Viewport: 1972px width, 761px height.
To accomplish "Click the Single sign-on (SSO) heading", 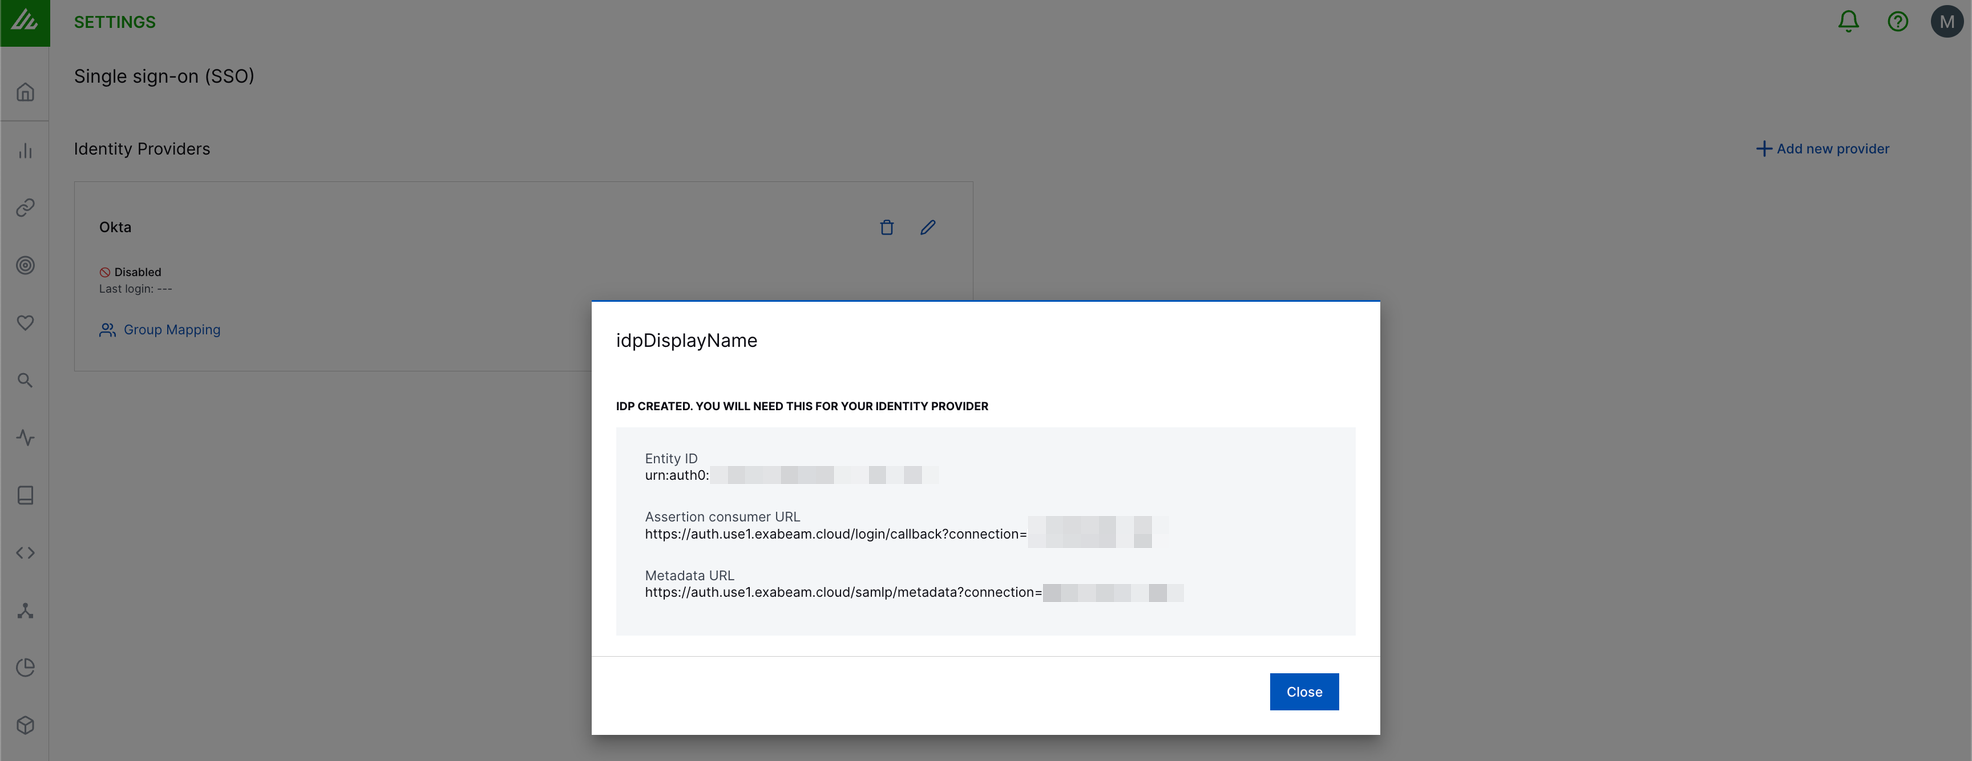I will click(x=164, y=76).
